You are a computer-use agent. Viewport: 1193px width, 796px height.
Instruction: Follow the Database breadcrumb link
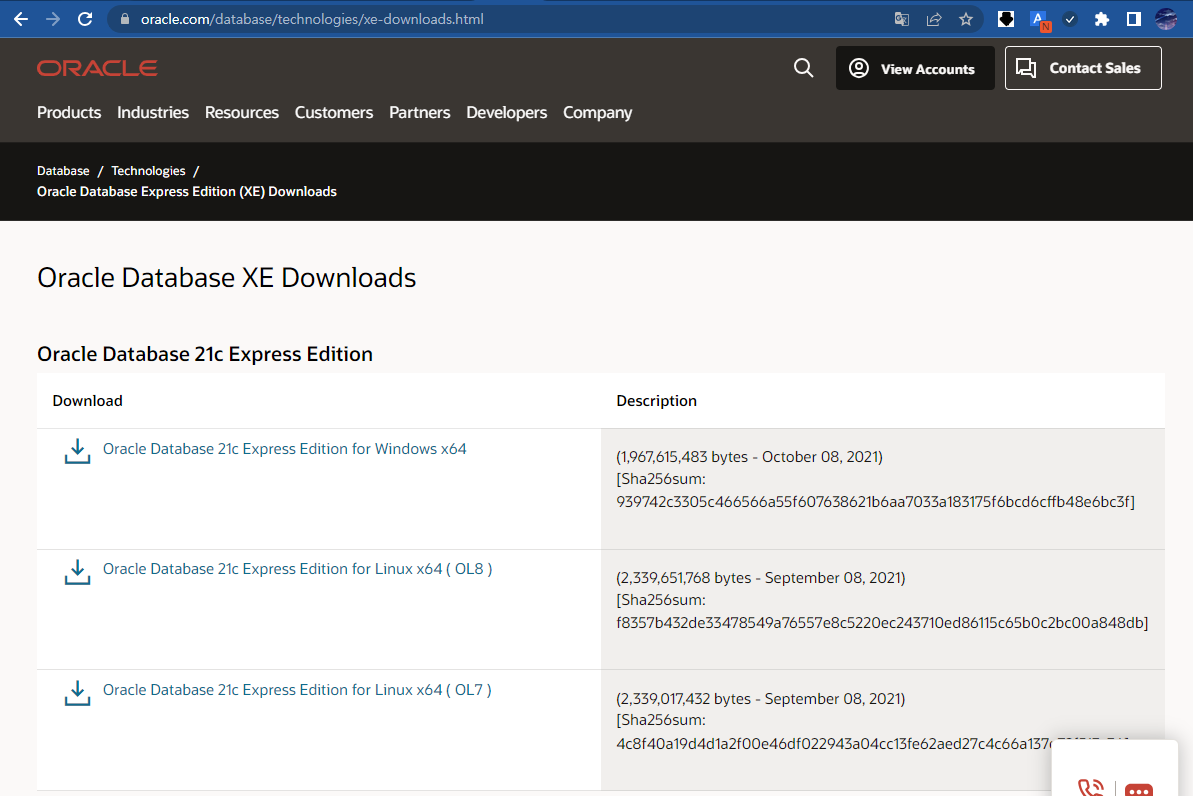[63, 171]
